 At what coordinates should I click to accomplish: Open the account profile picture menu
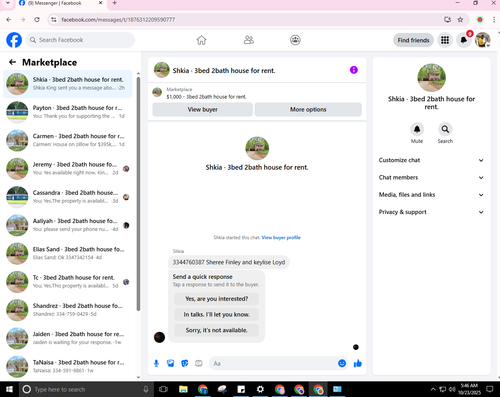pyautogui.click(x=482, y=40)
